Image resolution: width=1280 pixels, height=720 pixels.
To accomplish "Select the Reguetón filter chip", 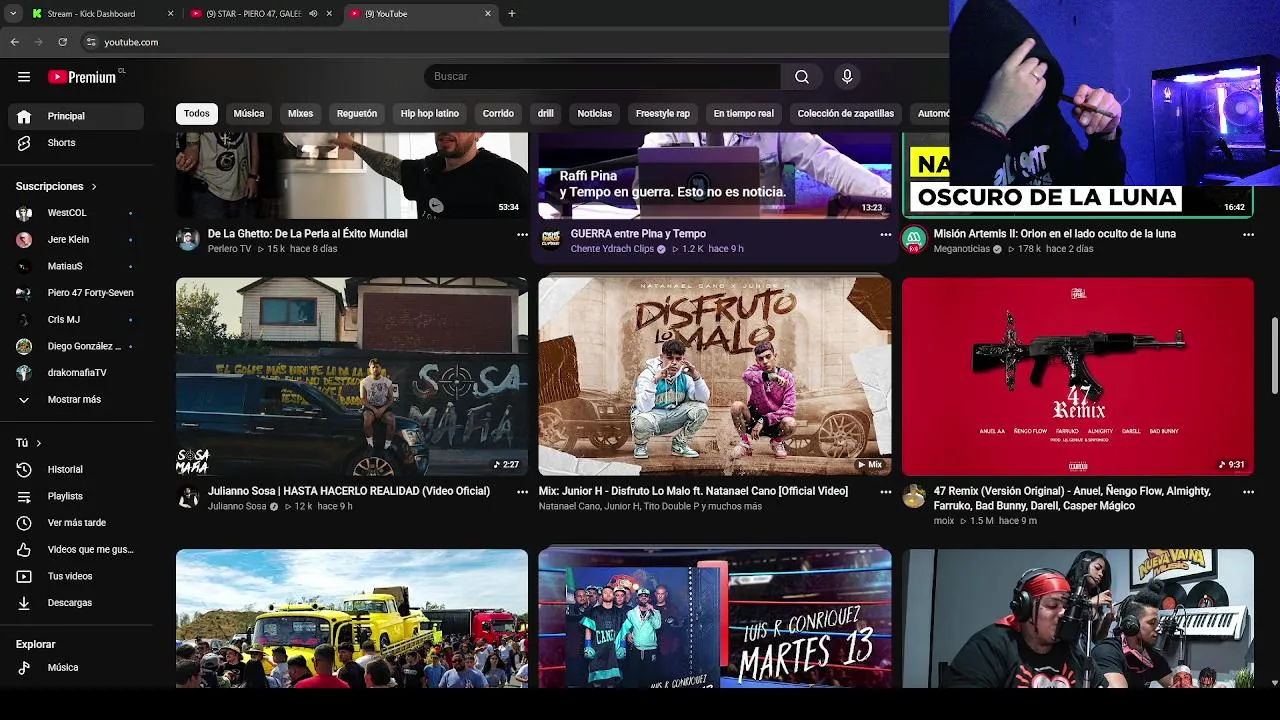I will click(x=357, y=114).
